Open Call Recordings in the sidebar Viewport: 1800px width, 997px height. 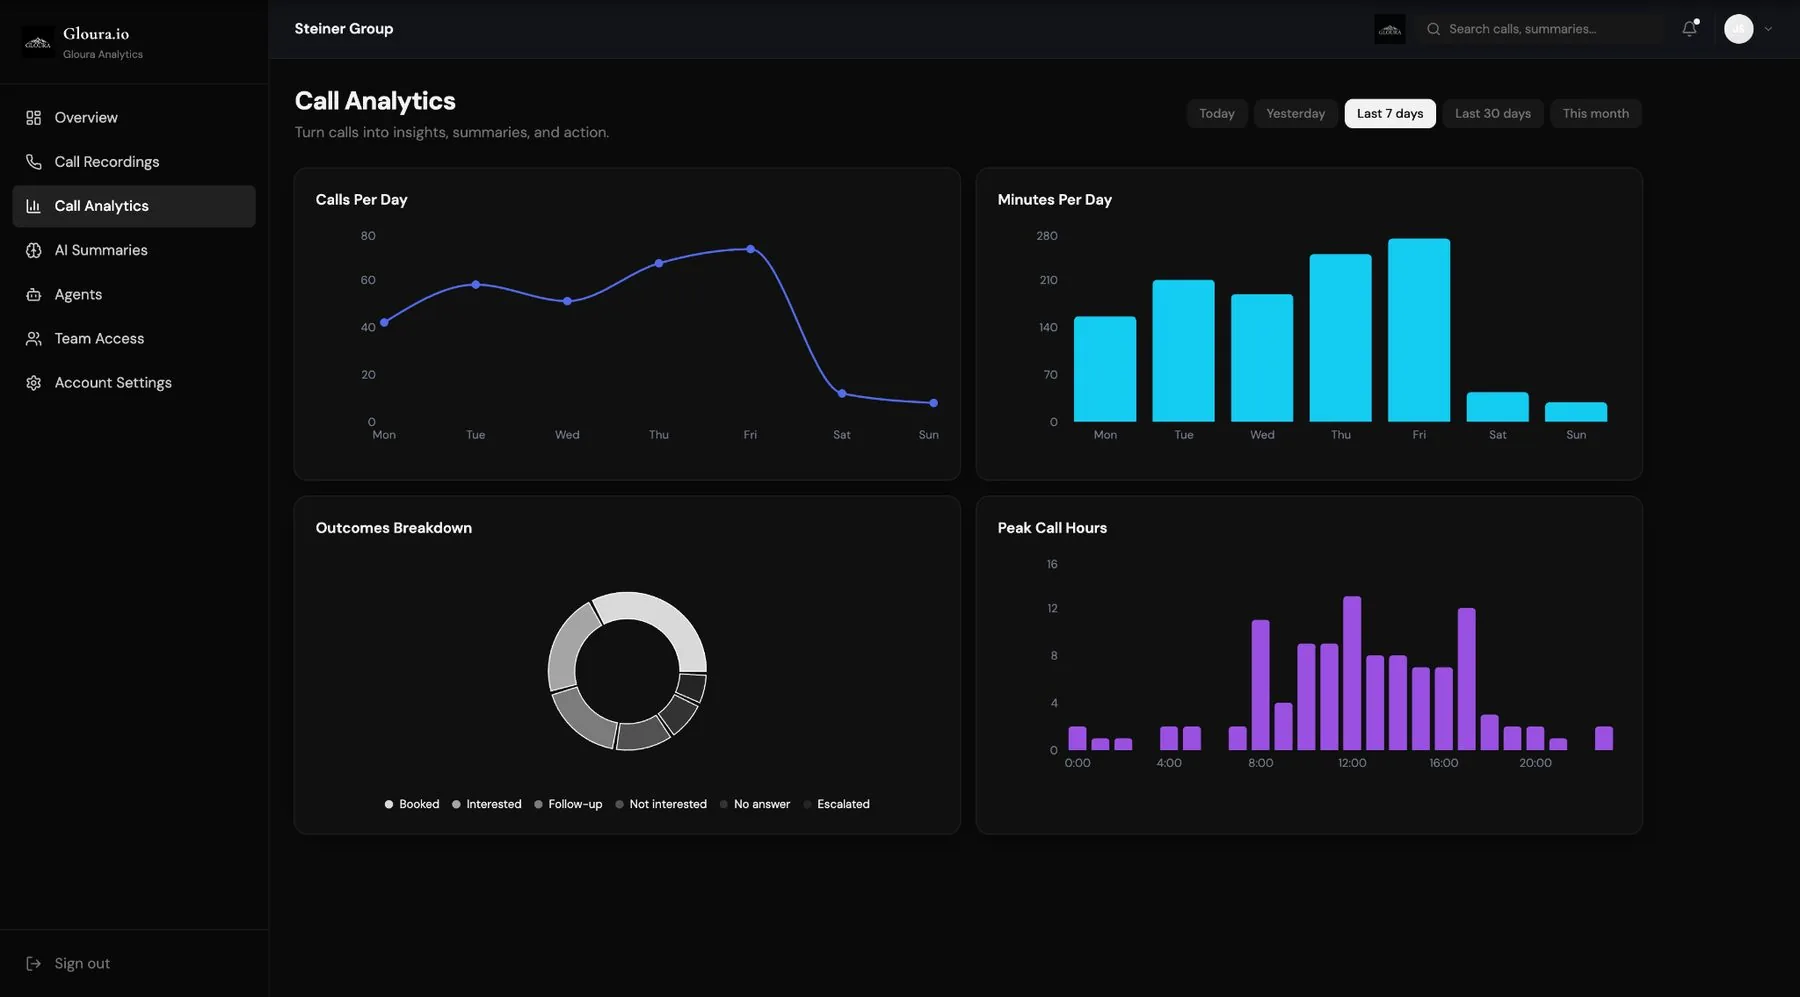pos(134,162)
